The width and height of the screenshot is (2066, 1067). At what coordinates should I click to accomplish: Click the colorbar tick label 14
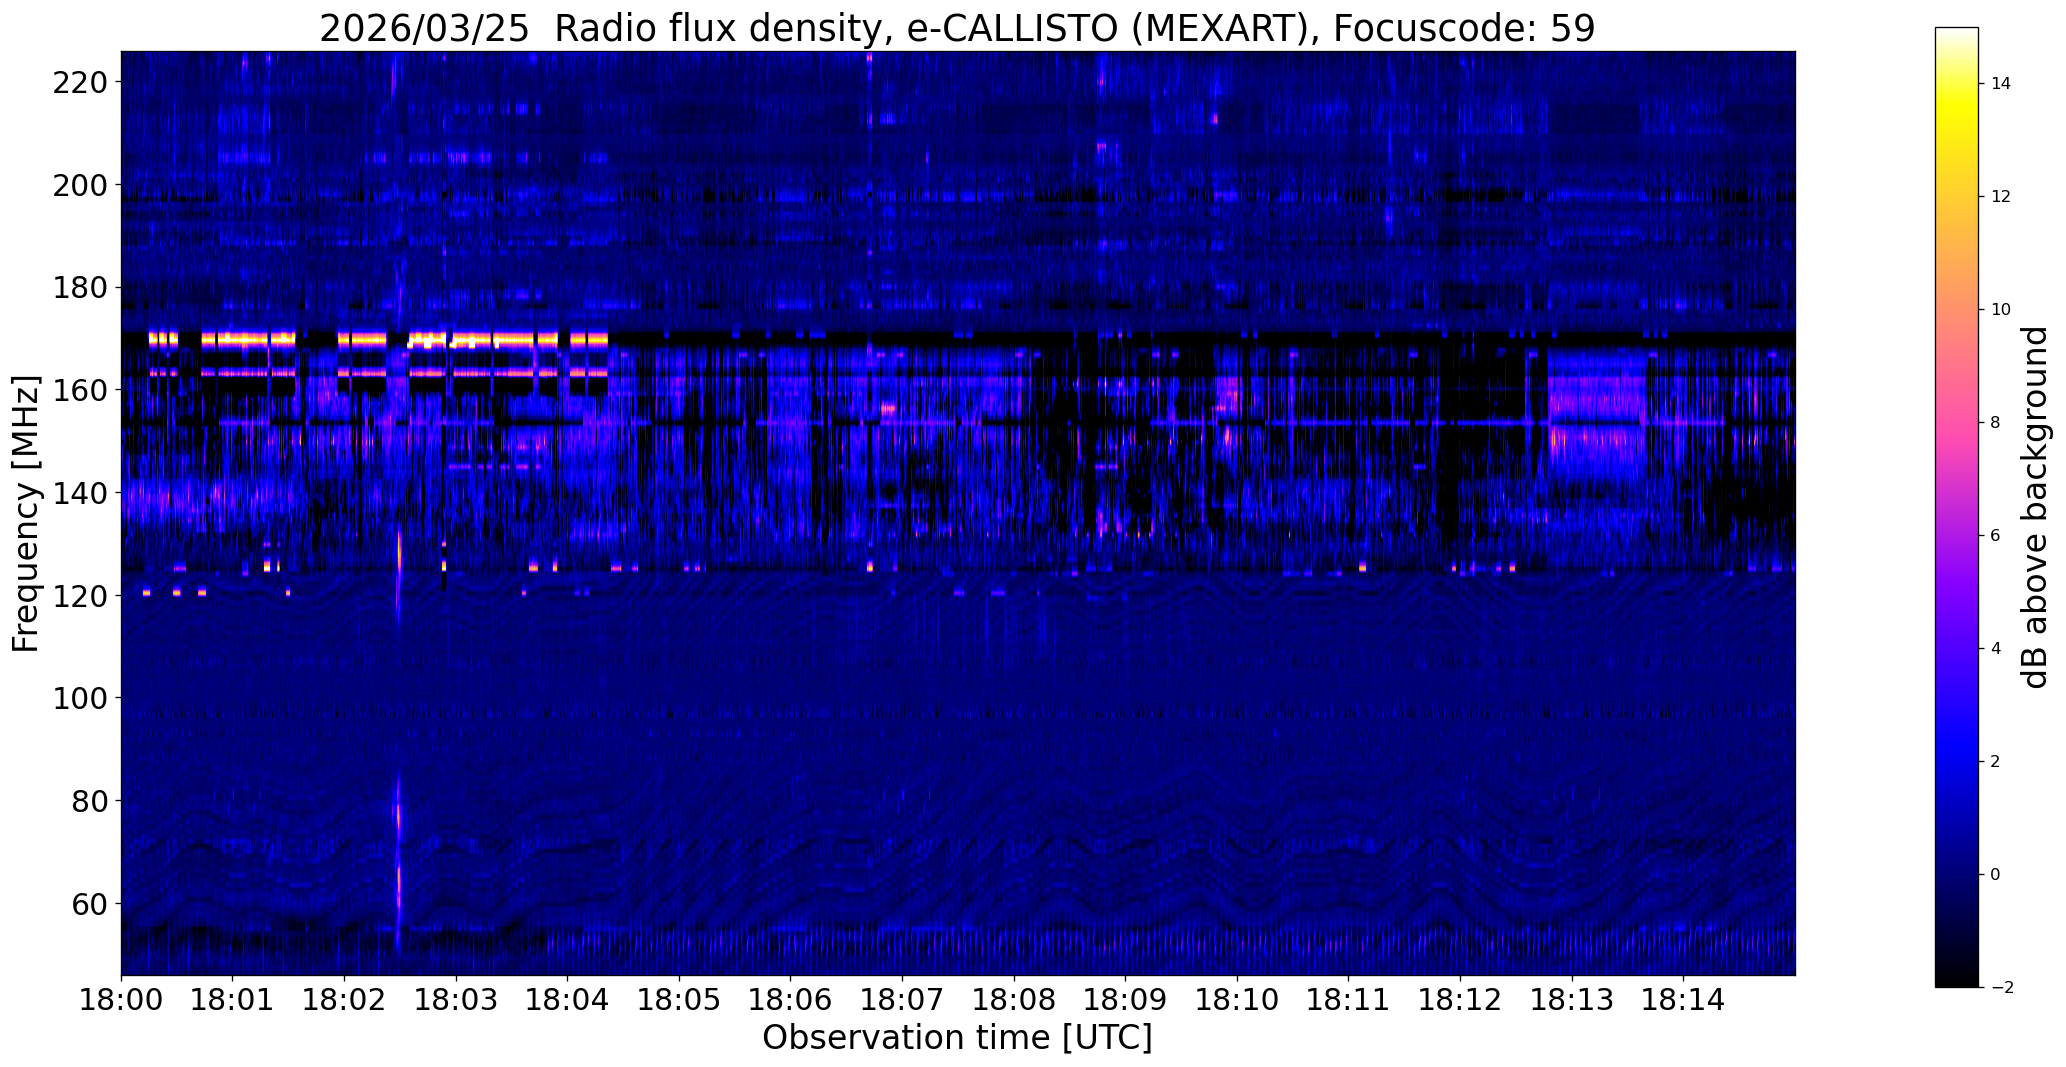(2001, 84)
